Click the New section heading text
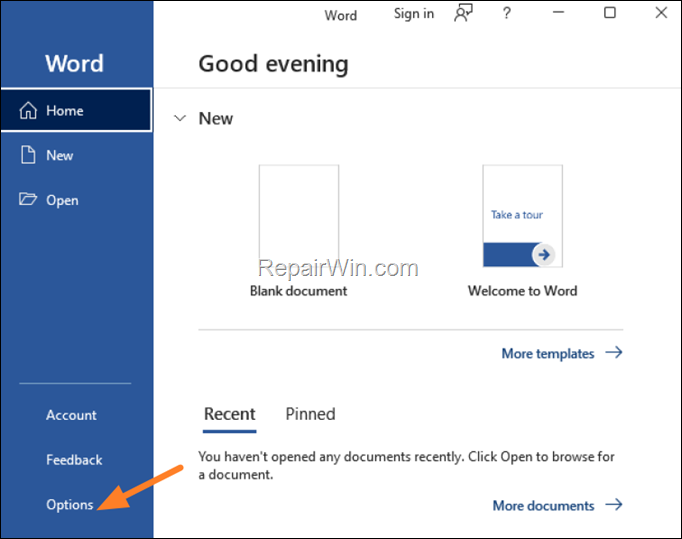The image size is (682, 539). coord(216,118)
